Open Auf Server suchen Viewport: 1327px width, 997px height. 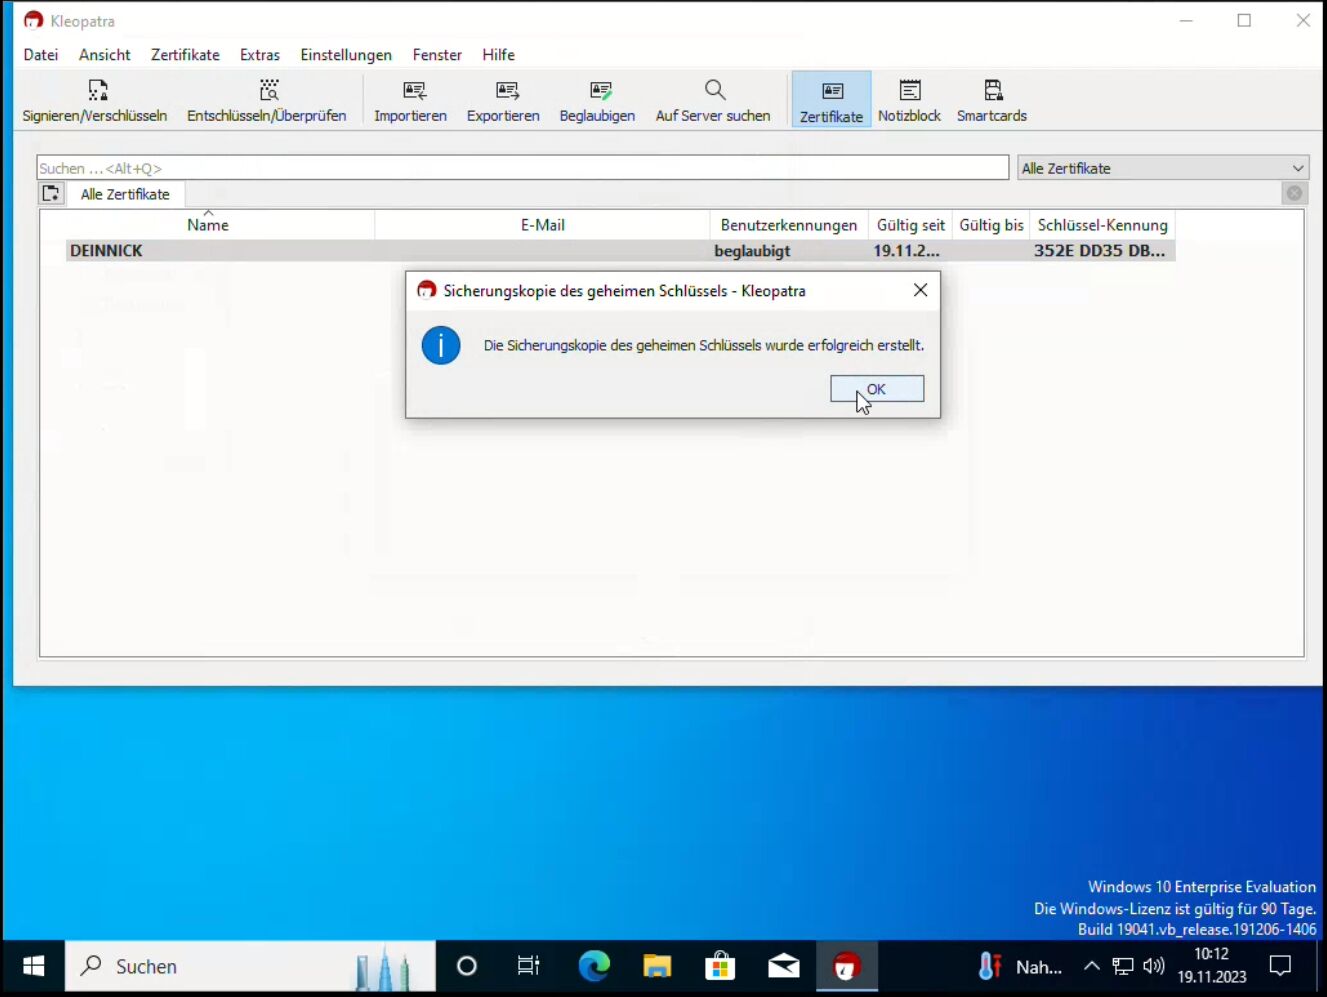pyautogui.click(x=713, y=101)
